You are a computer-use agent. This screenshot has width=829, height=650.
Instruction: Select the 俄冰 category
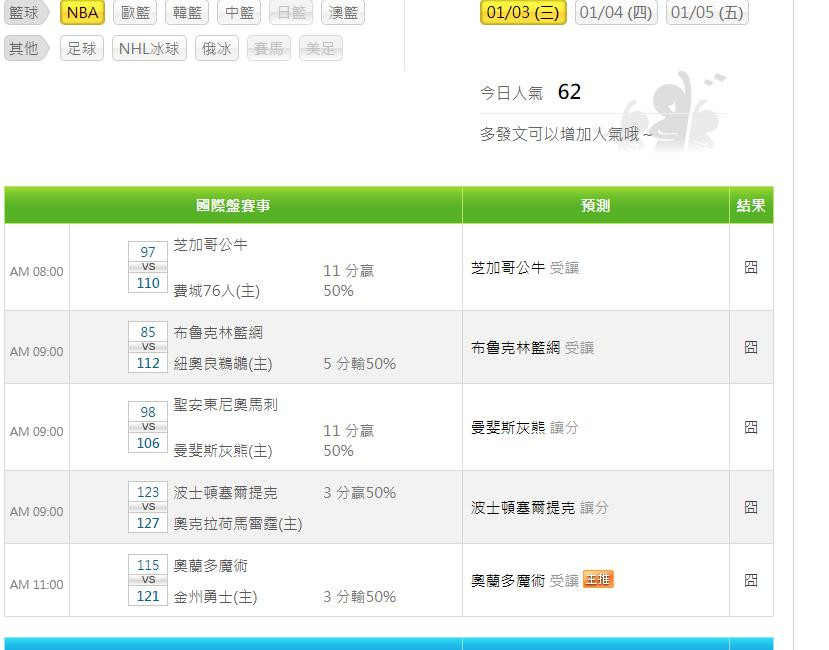(216, 48)
